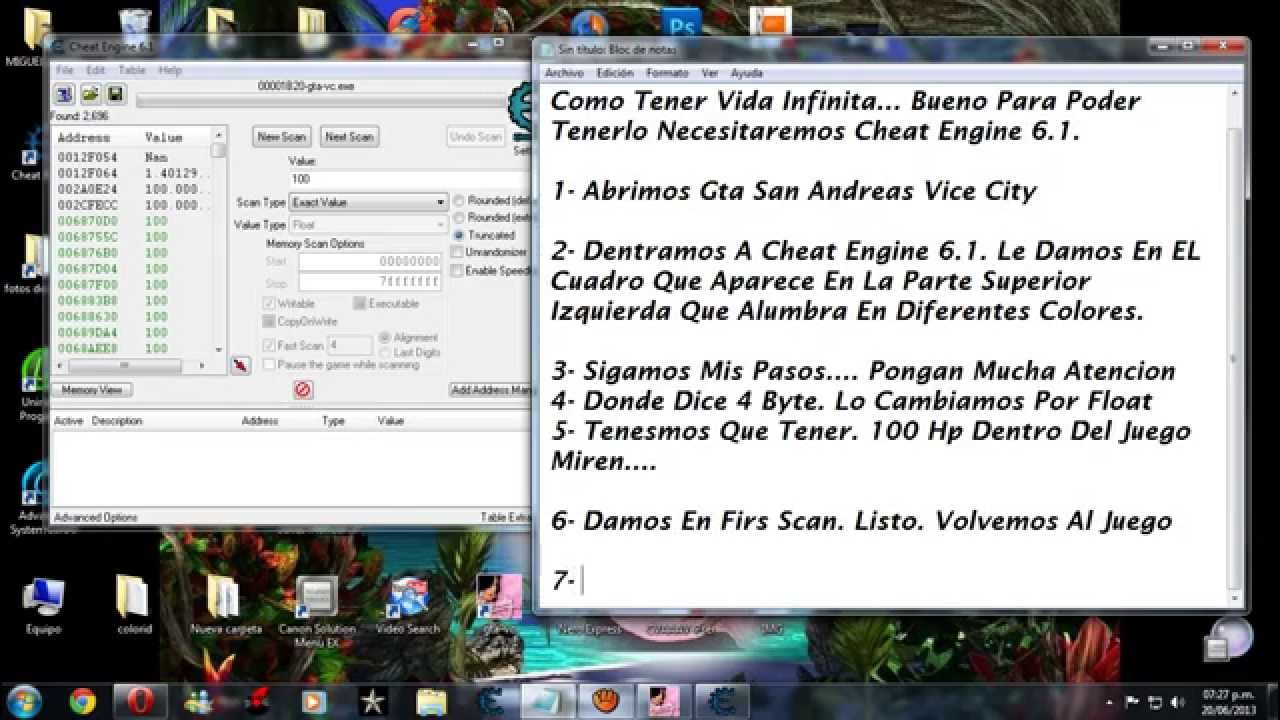Check Pause the game while scanning

point(268,365)
